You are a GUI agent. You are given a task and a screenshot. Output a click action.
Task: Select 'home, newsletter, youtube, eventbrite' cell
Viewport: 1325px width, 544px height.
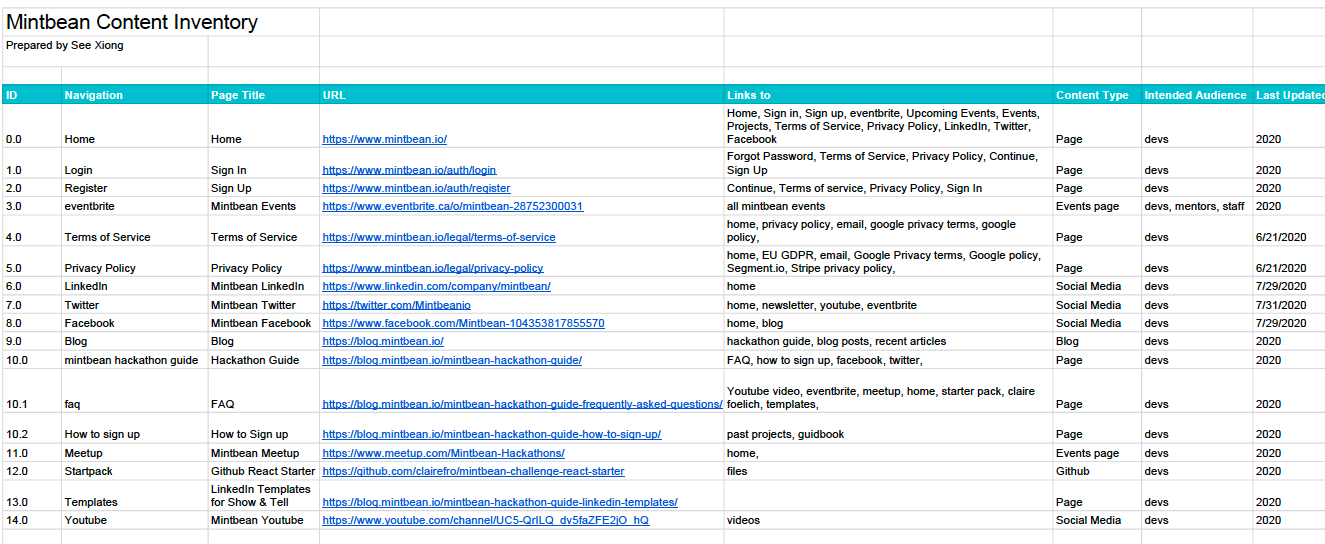click(x=889, y=305)
